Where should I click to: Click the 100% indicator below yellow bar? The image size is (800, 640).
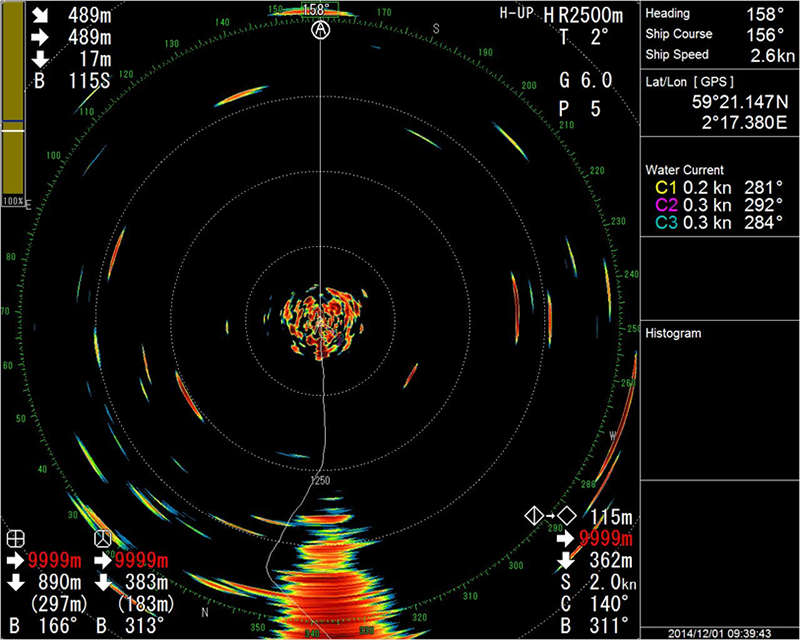point(14,201)
